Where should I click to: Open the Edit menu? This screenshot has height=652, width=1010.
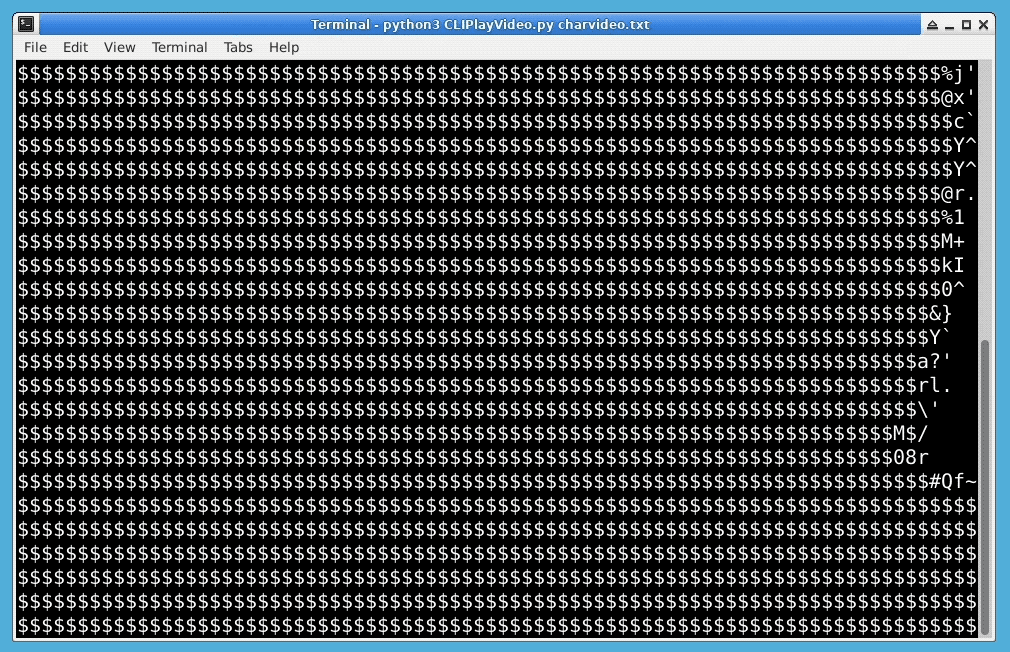75,47
